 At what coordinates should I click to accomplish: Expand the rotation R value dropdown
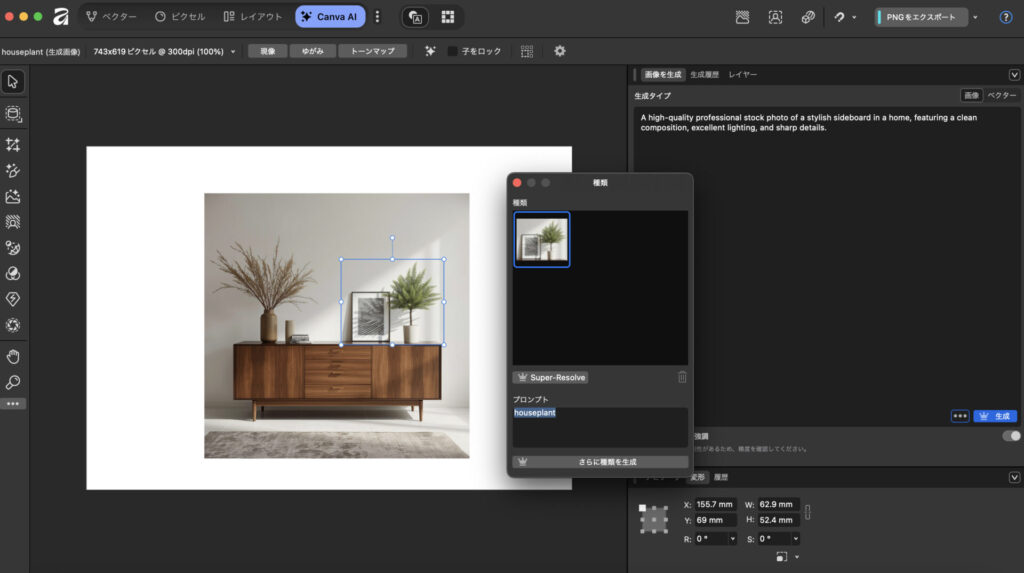pyautogui.click(x=733, y=539)
